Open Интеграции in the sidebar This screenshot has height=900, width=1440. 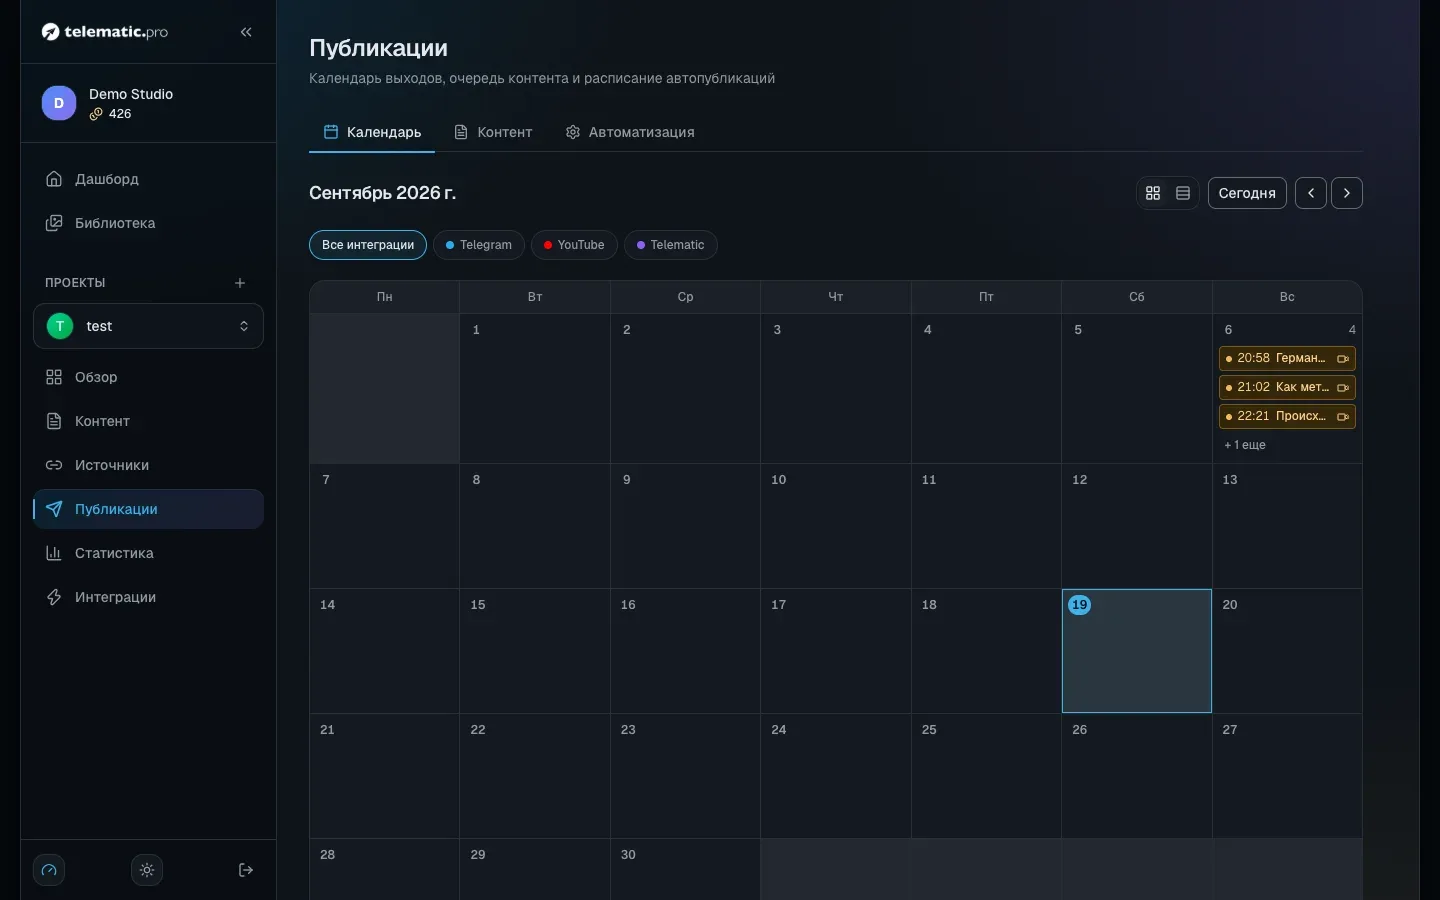click(148, 597)
